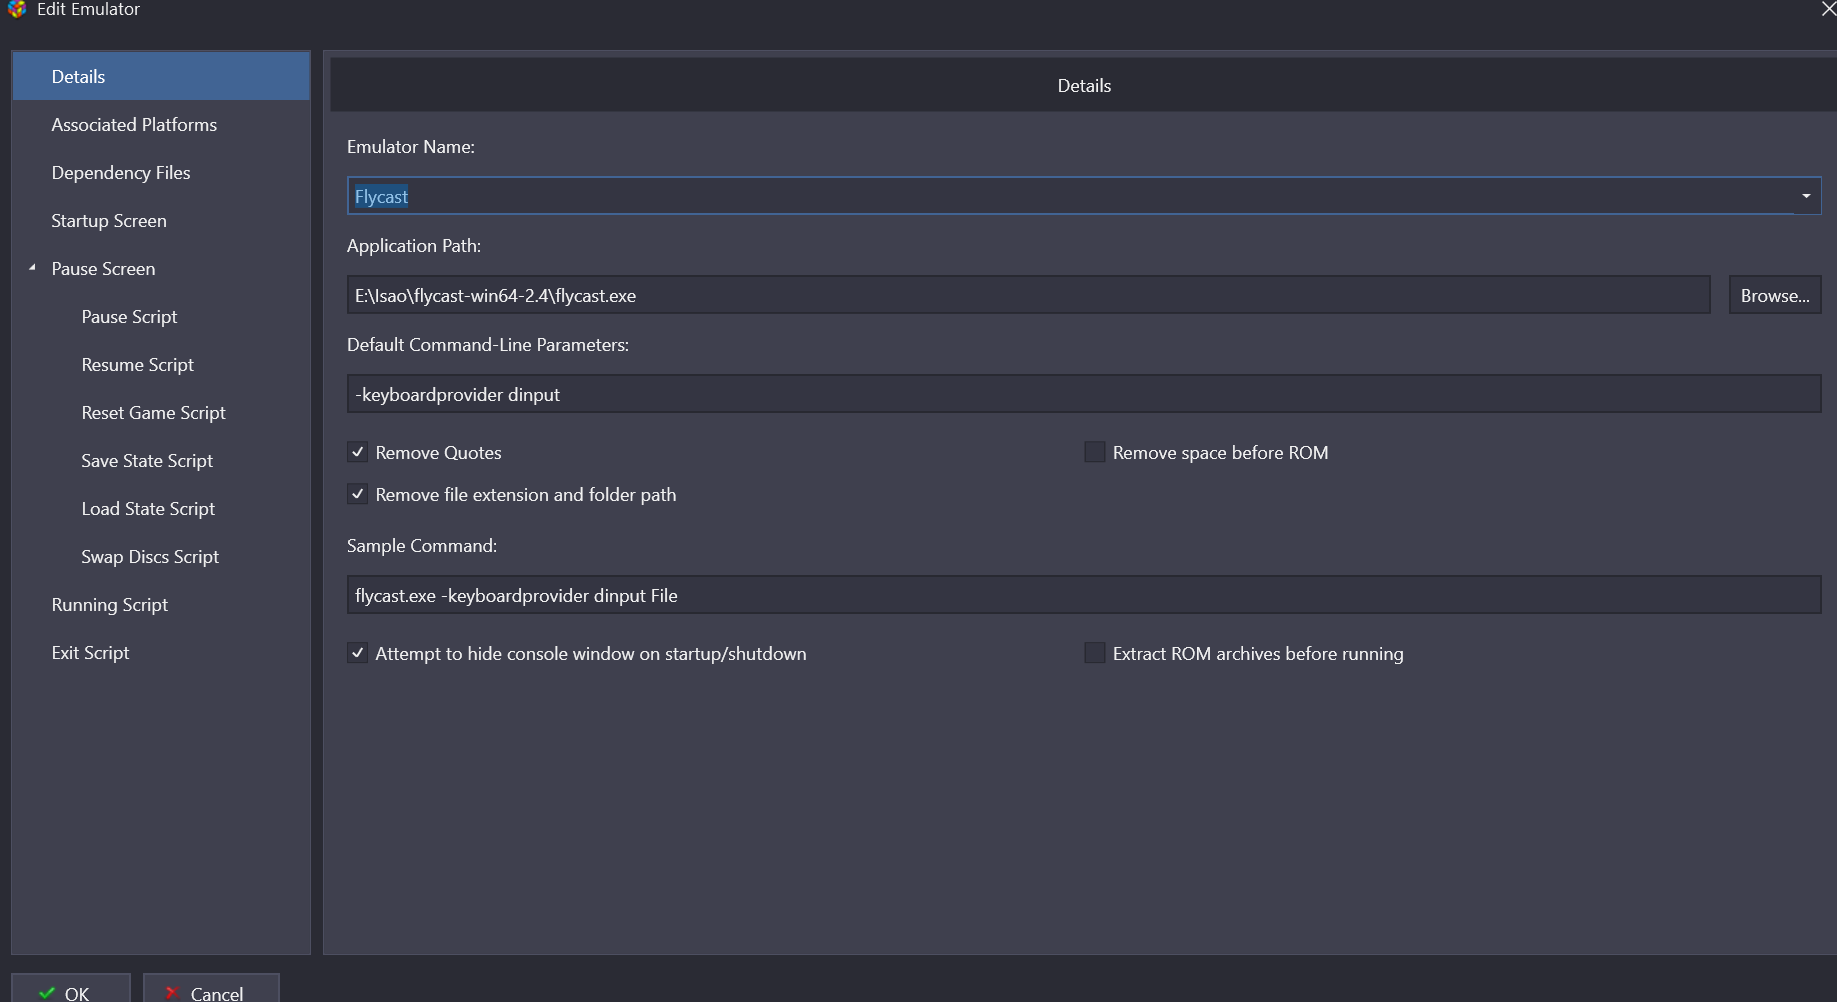Click the 'Sample Command:' label
Viewport: 1837px width, 1002px height.
point(422,546)
